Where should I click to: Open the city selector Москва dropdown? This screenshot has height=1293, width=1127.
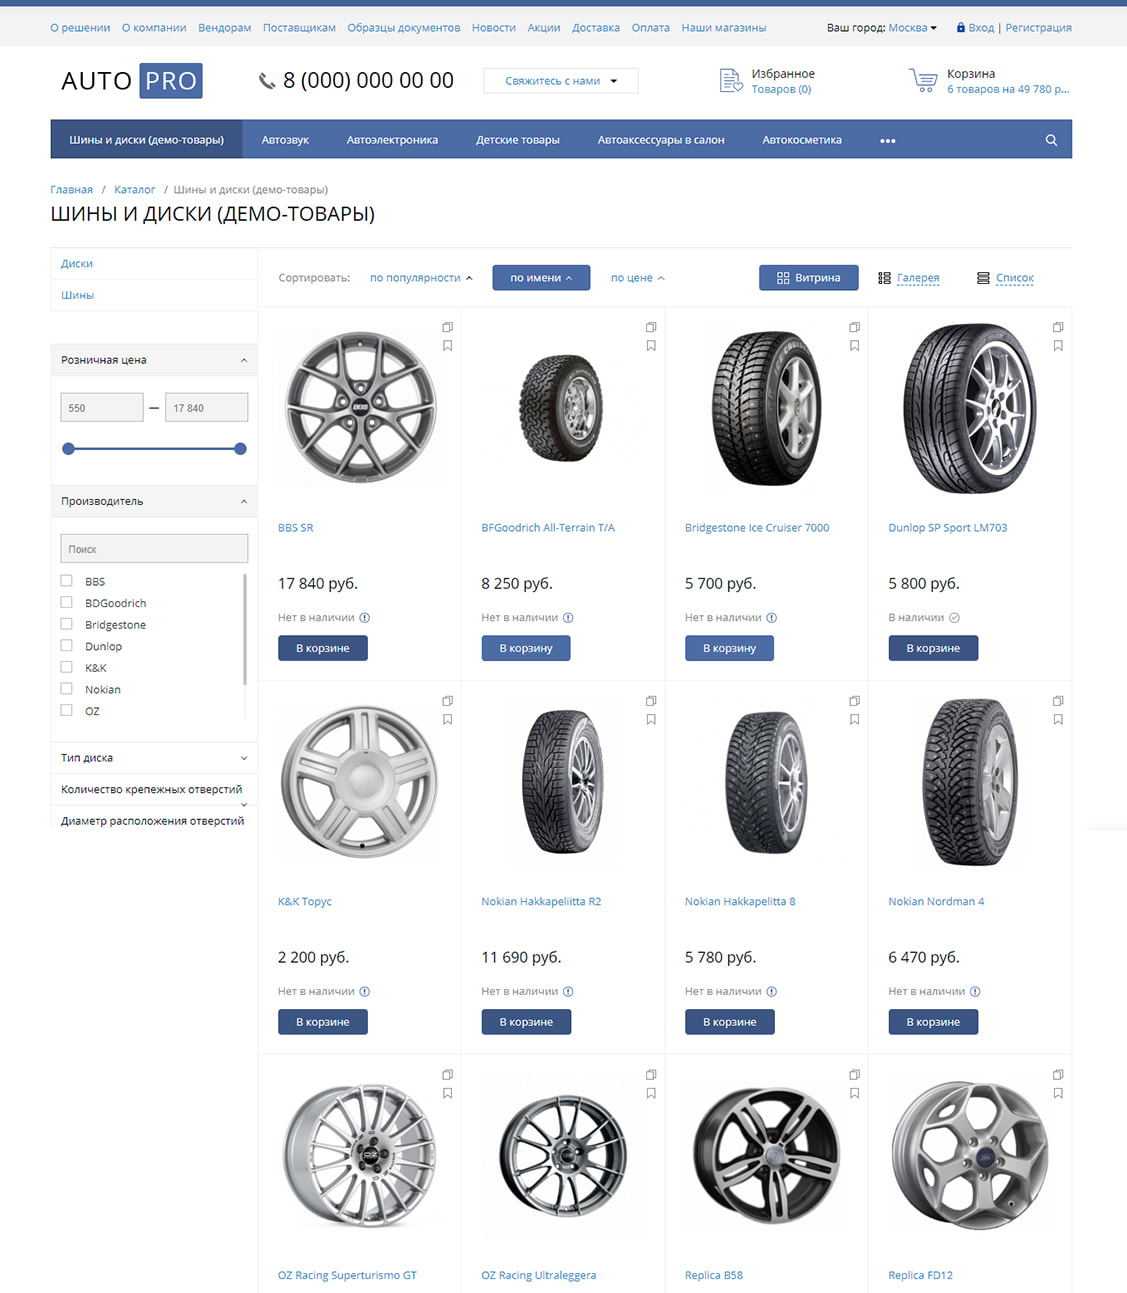(912, 28)
